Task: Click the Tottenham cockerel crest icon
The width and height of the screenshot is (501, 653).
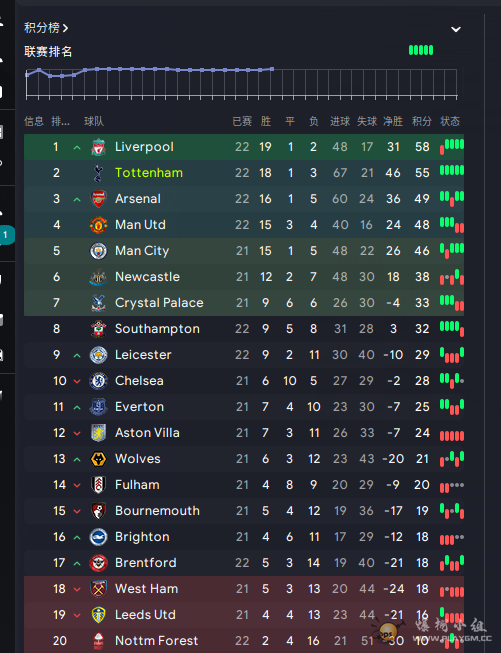Action: pyautogui.click(x=98, y=173)
